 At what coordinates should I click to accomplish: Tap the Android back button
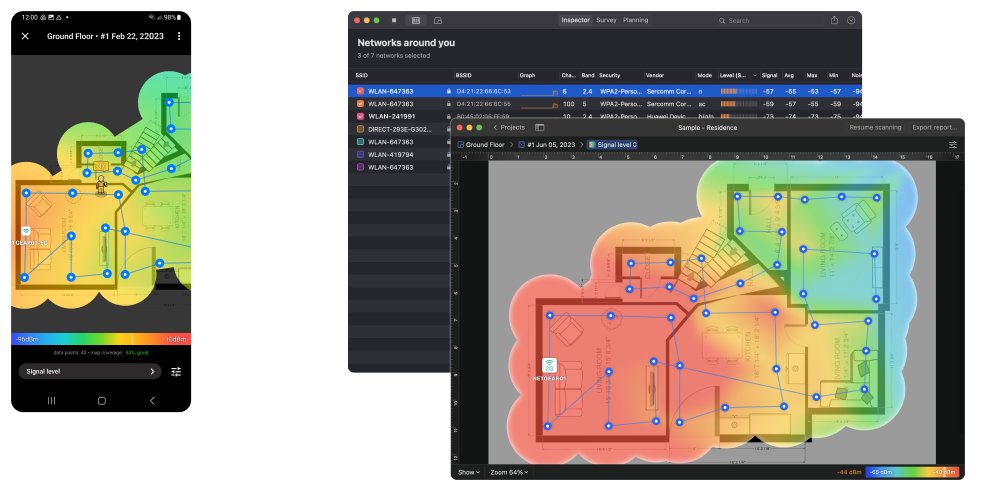152,401
